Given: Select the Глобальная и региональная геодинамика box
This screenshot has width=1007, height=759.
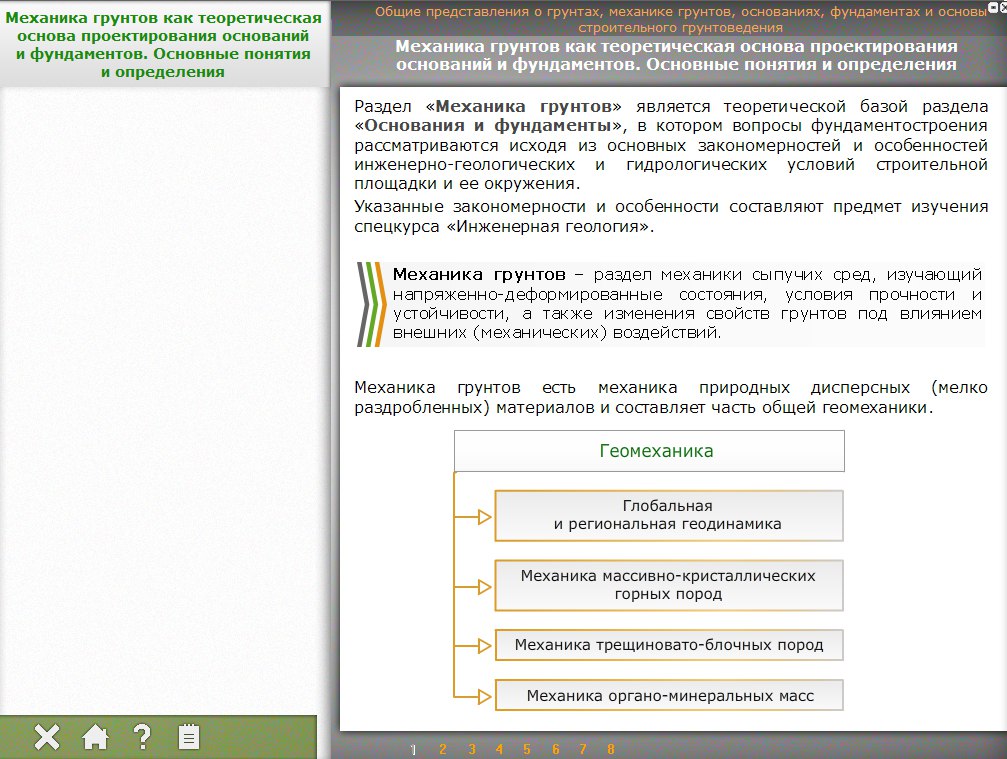Looking at the screenshot, I should (668, 515).
